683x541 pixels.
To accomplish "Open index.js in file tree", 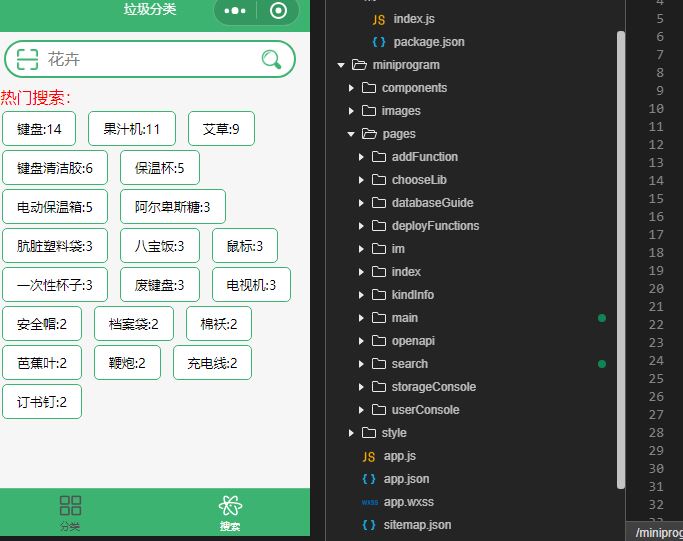I will click(x=414, y=19).
